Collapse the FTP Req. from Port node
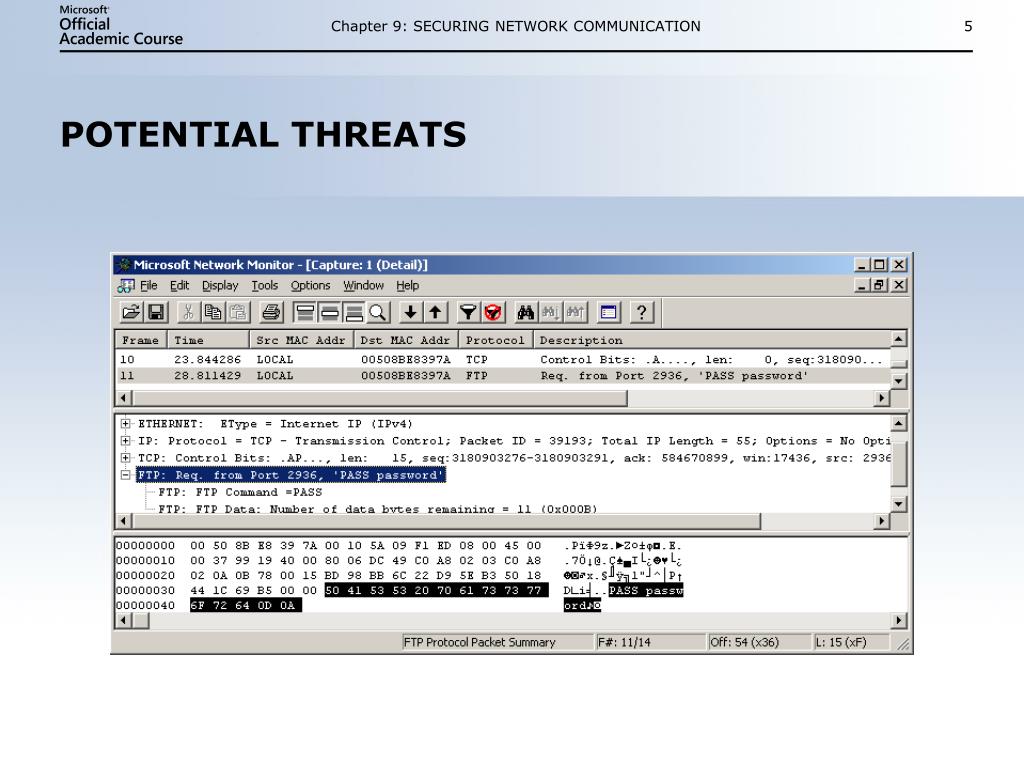 [125, 475]
